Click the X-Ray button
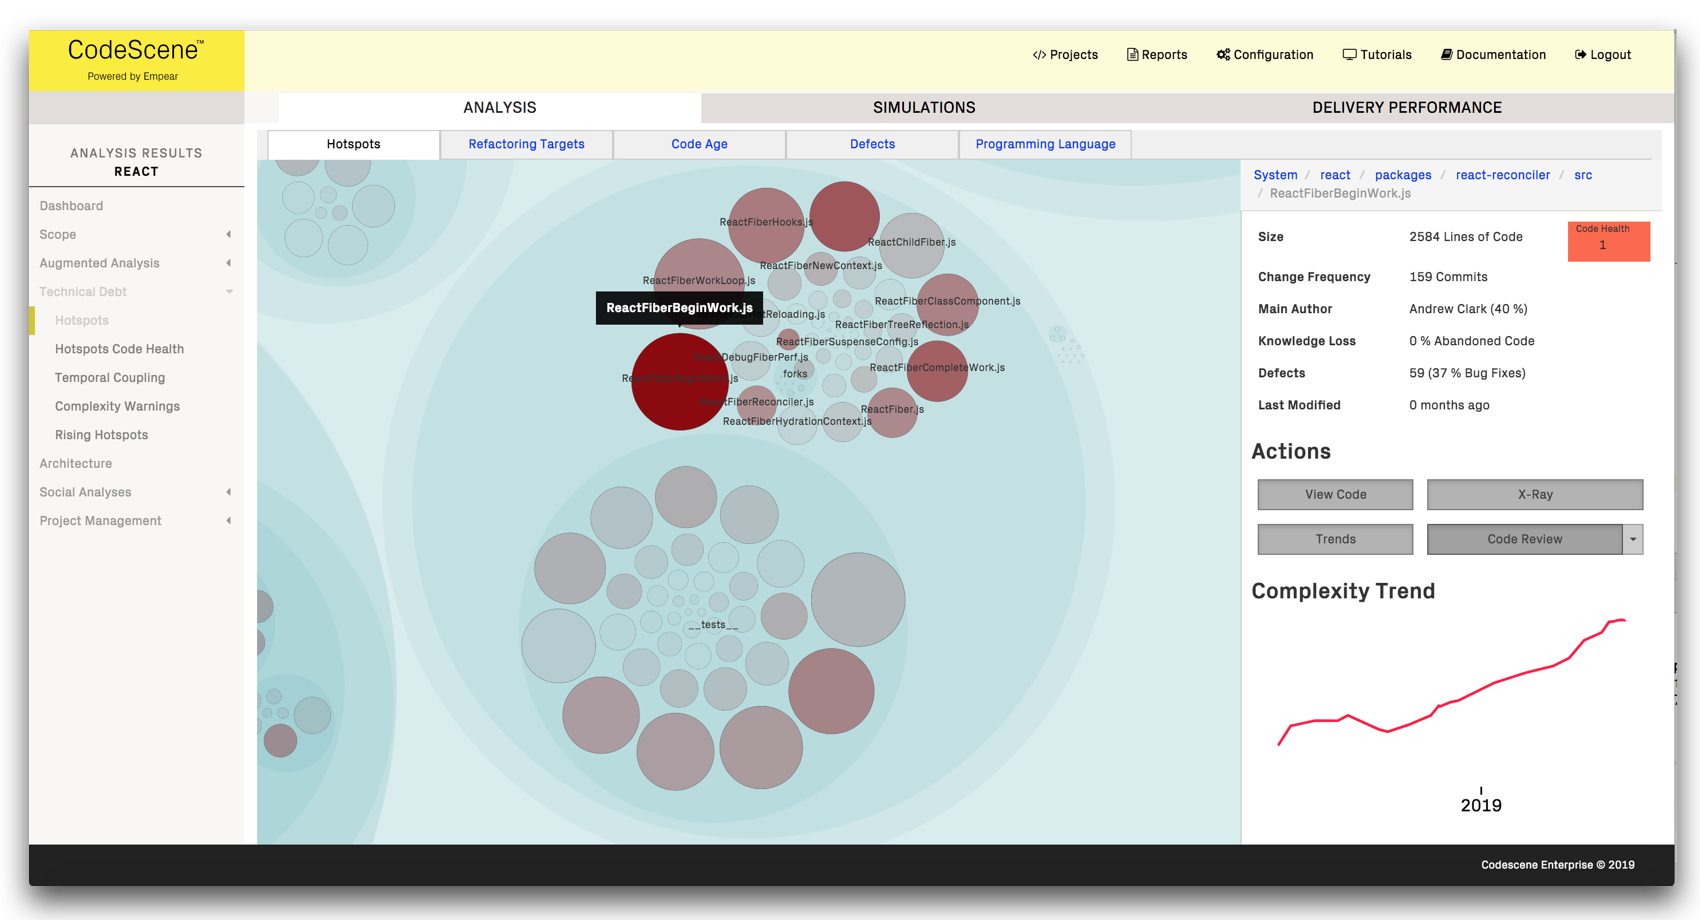 click(x=1535, y=494)
